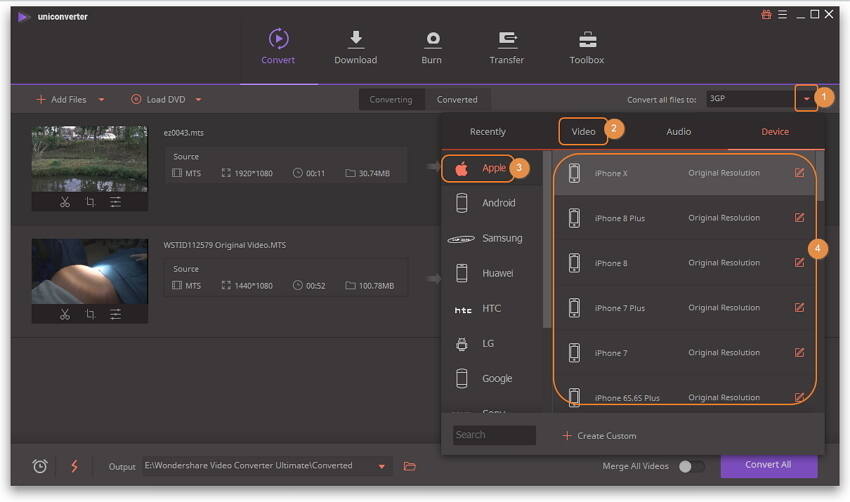Click the ez0043.mts file name
850x502 pixels.
pos(184,133)
